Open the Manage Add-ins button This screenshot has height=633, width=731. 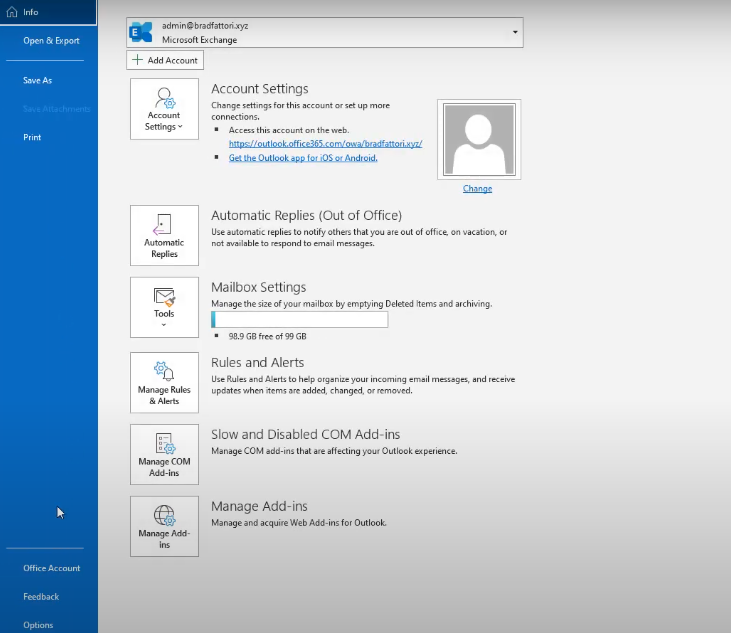(164, 526)
